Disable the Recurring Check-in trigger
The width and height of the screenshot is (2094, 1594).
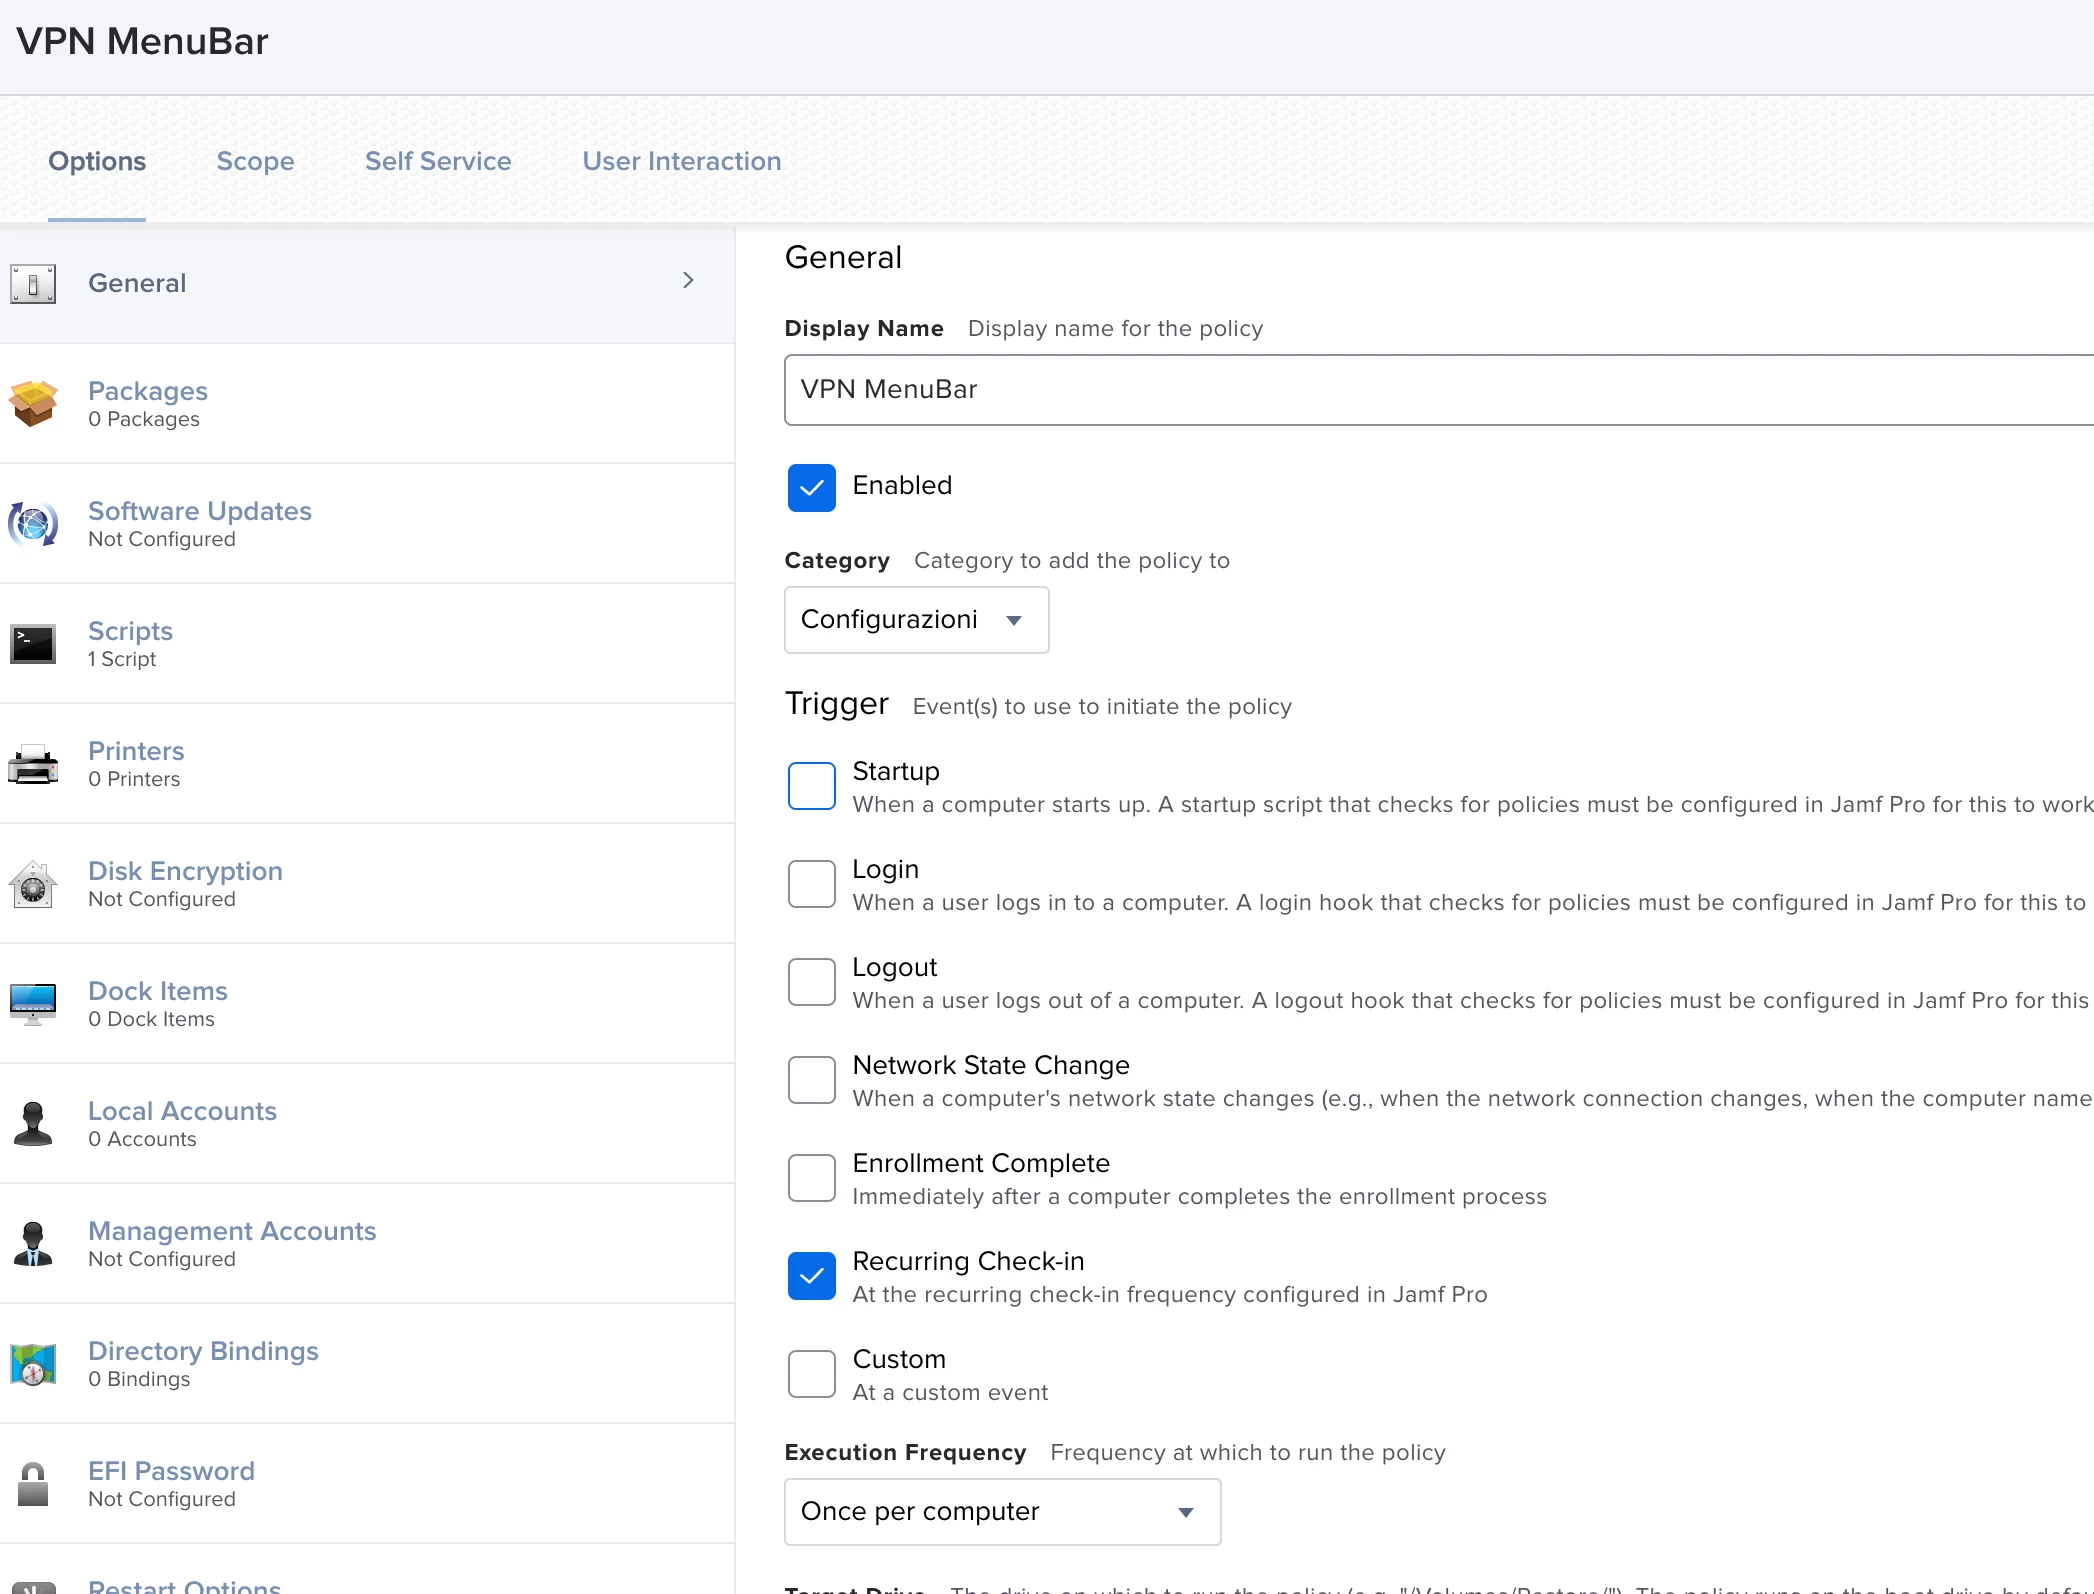click(x=811, y=1276)
